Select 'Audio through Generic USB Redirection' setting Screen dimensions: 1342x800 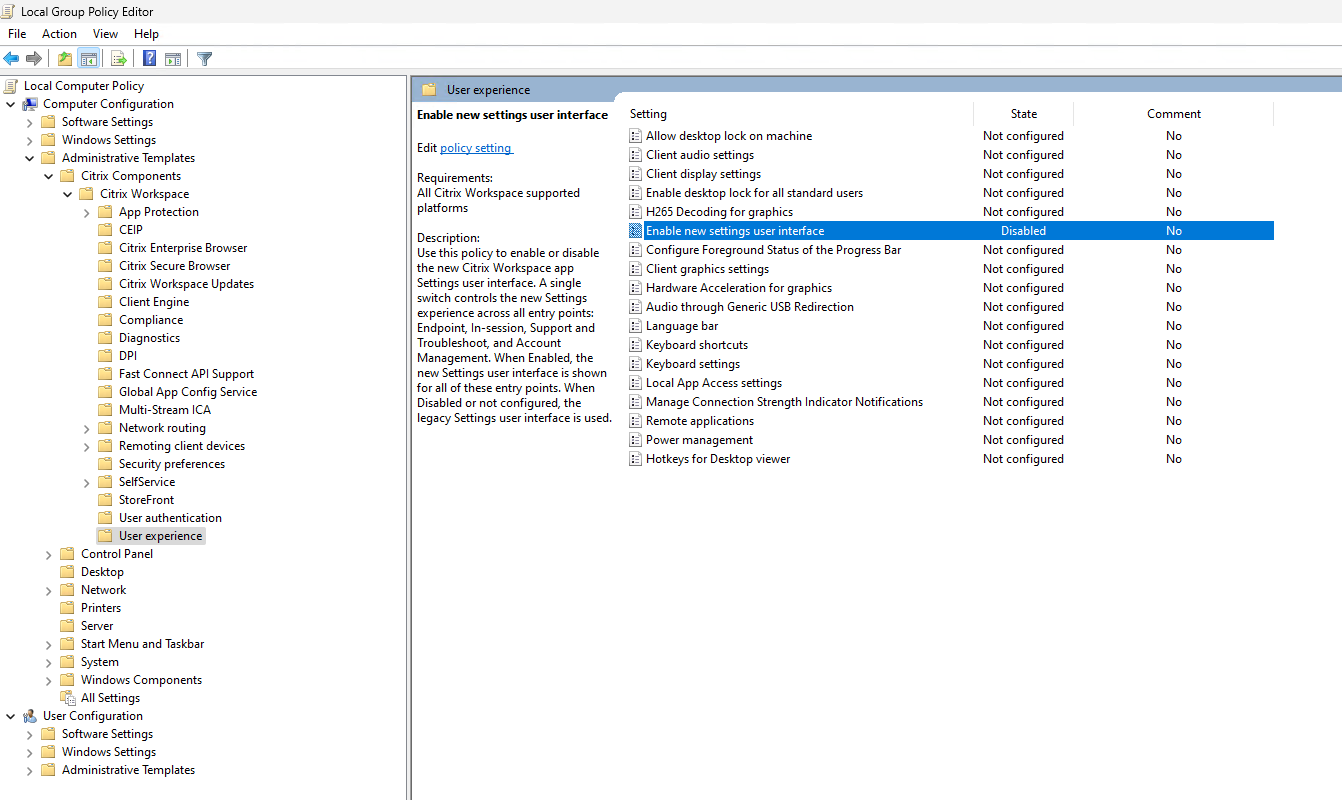tap(749, 307)
